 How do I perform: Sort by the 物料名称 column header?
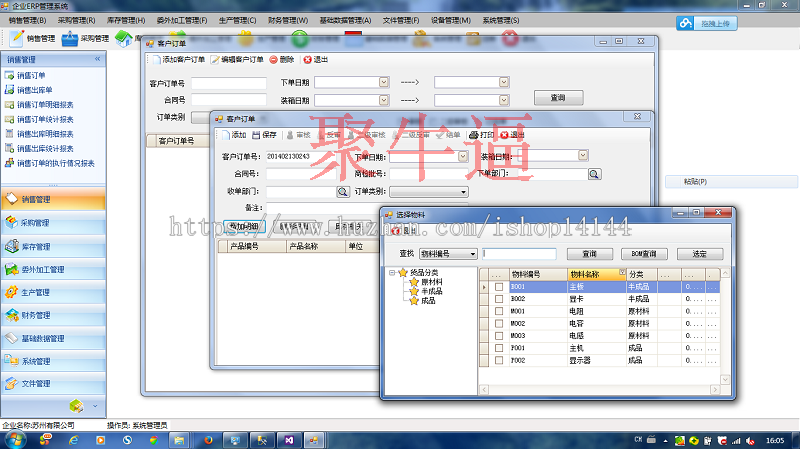(596, 275)
